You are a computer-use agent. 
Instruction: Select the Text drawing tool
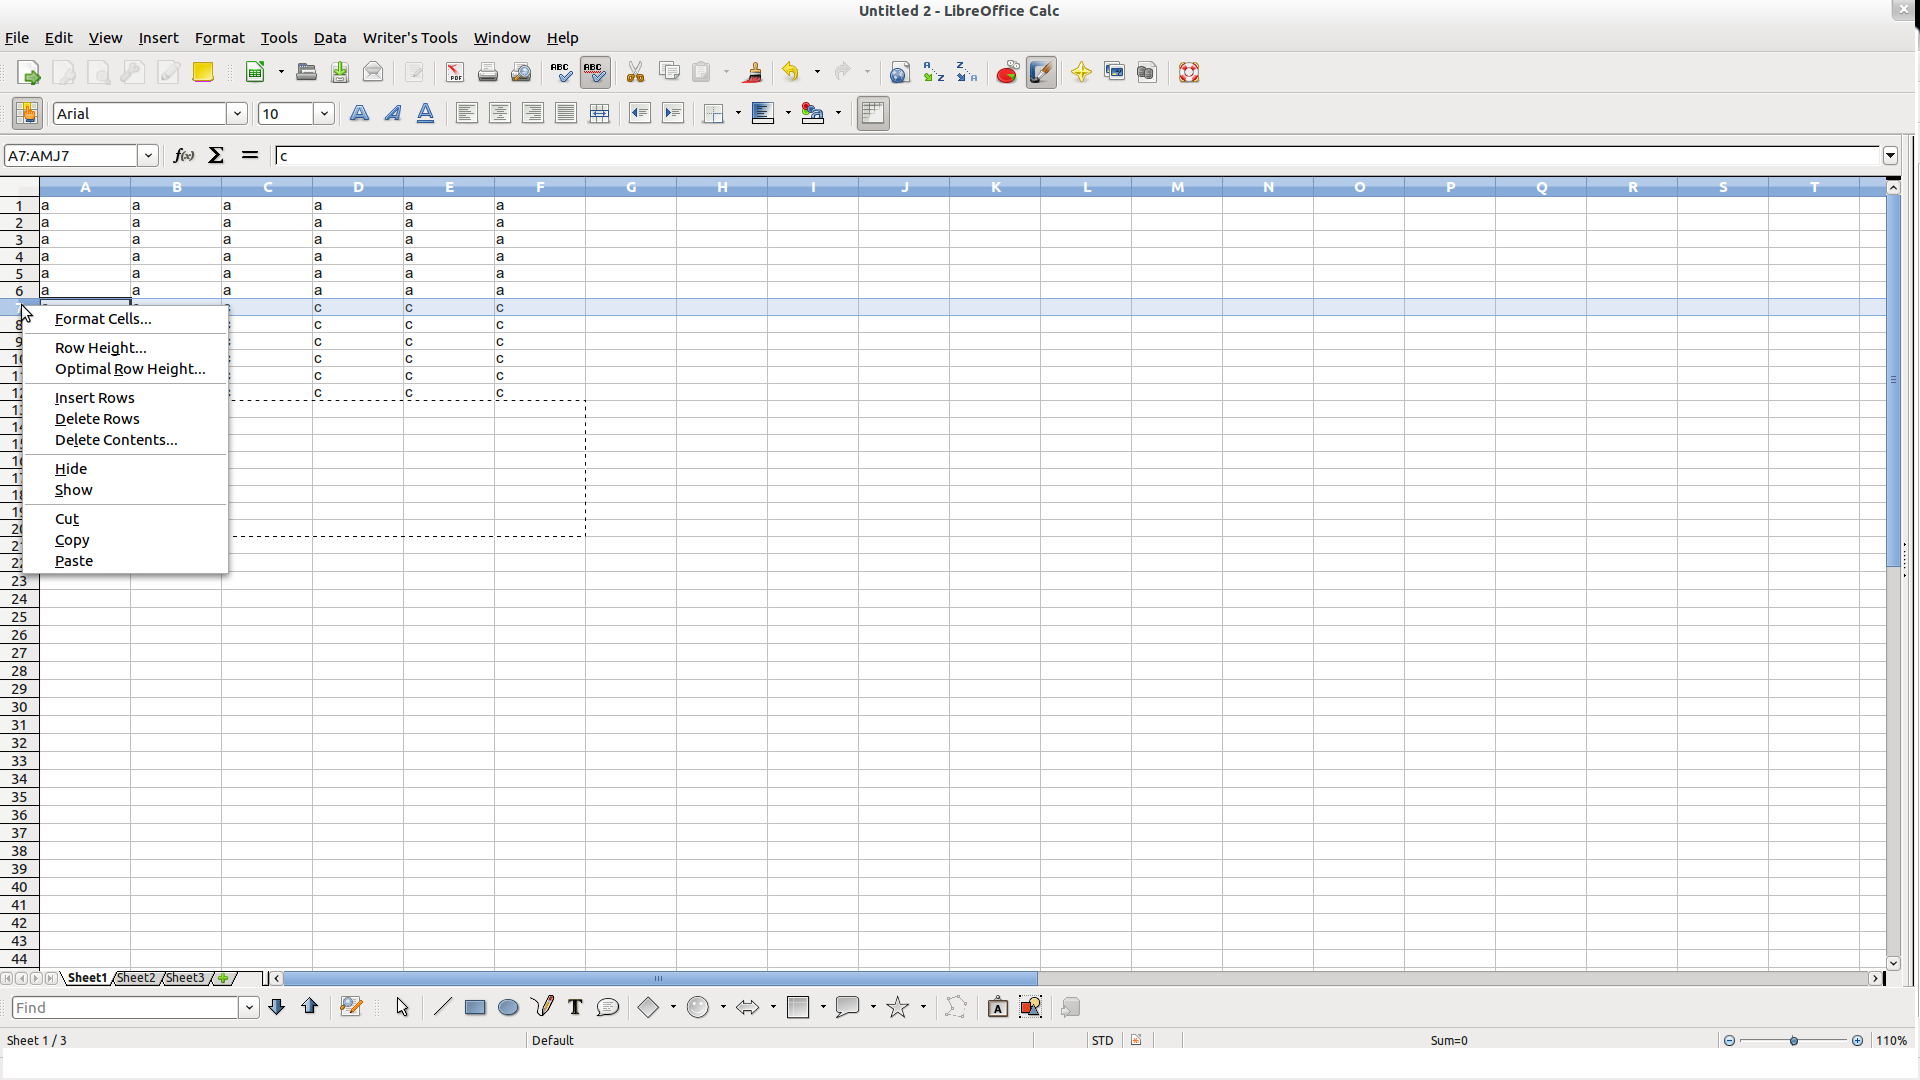[575, 1007]
